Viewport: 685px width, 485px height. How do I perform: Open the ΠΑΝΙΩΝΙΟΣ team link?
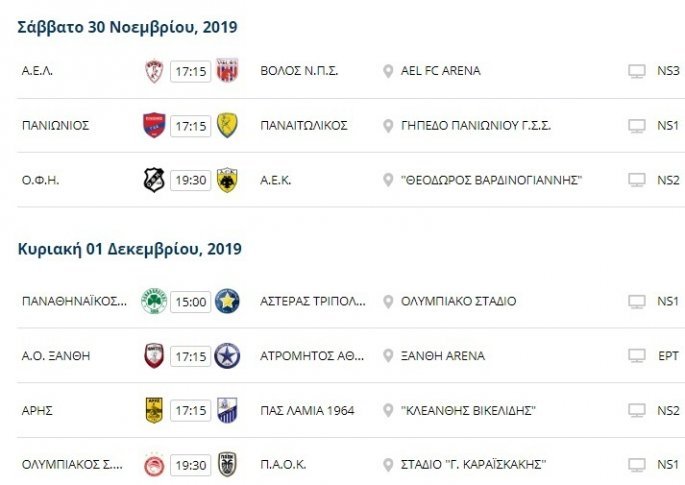[56, 126]
